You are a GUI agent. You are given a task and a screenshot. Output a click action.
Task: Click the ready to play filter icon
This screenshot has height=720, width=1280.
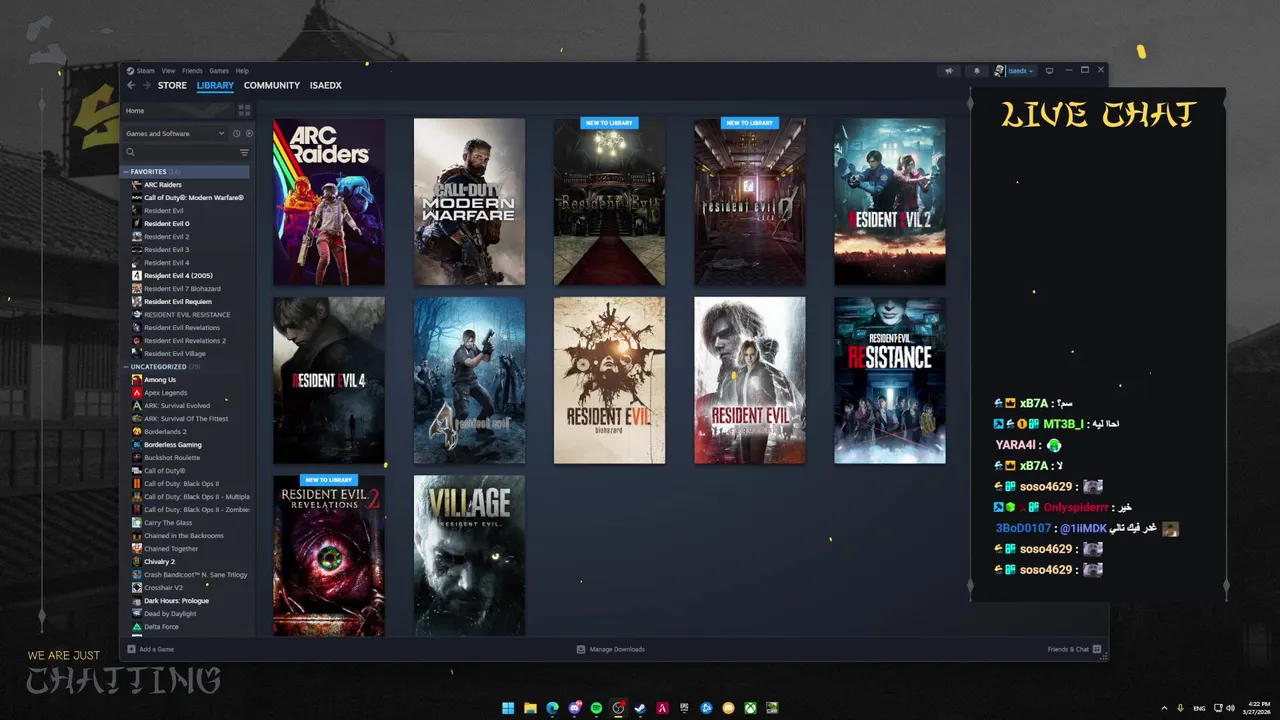point(249,133)
